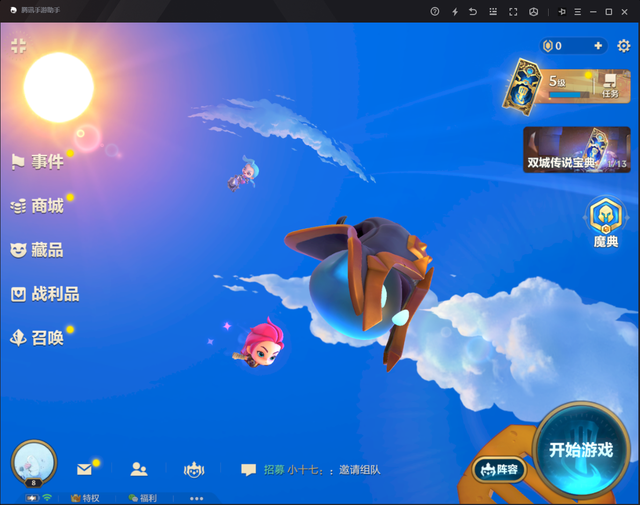The image size is (640, 505).
Task: Open the mail envelope icon
Action: [84, 469]
